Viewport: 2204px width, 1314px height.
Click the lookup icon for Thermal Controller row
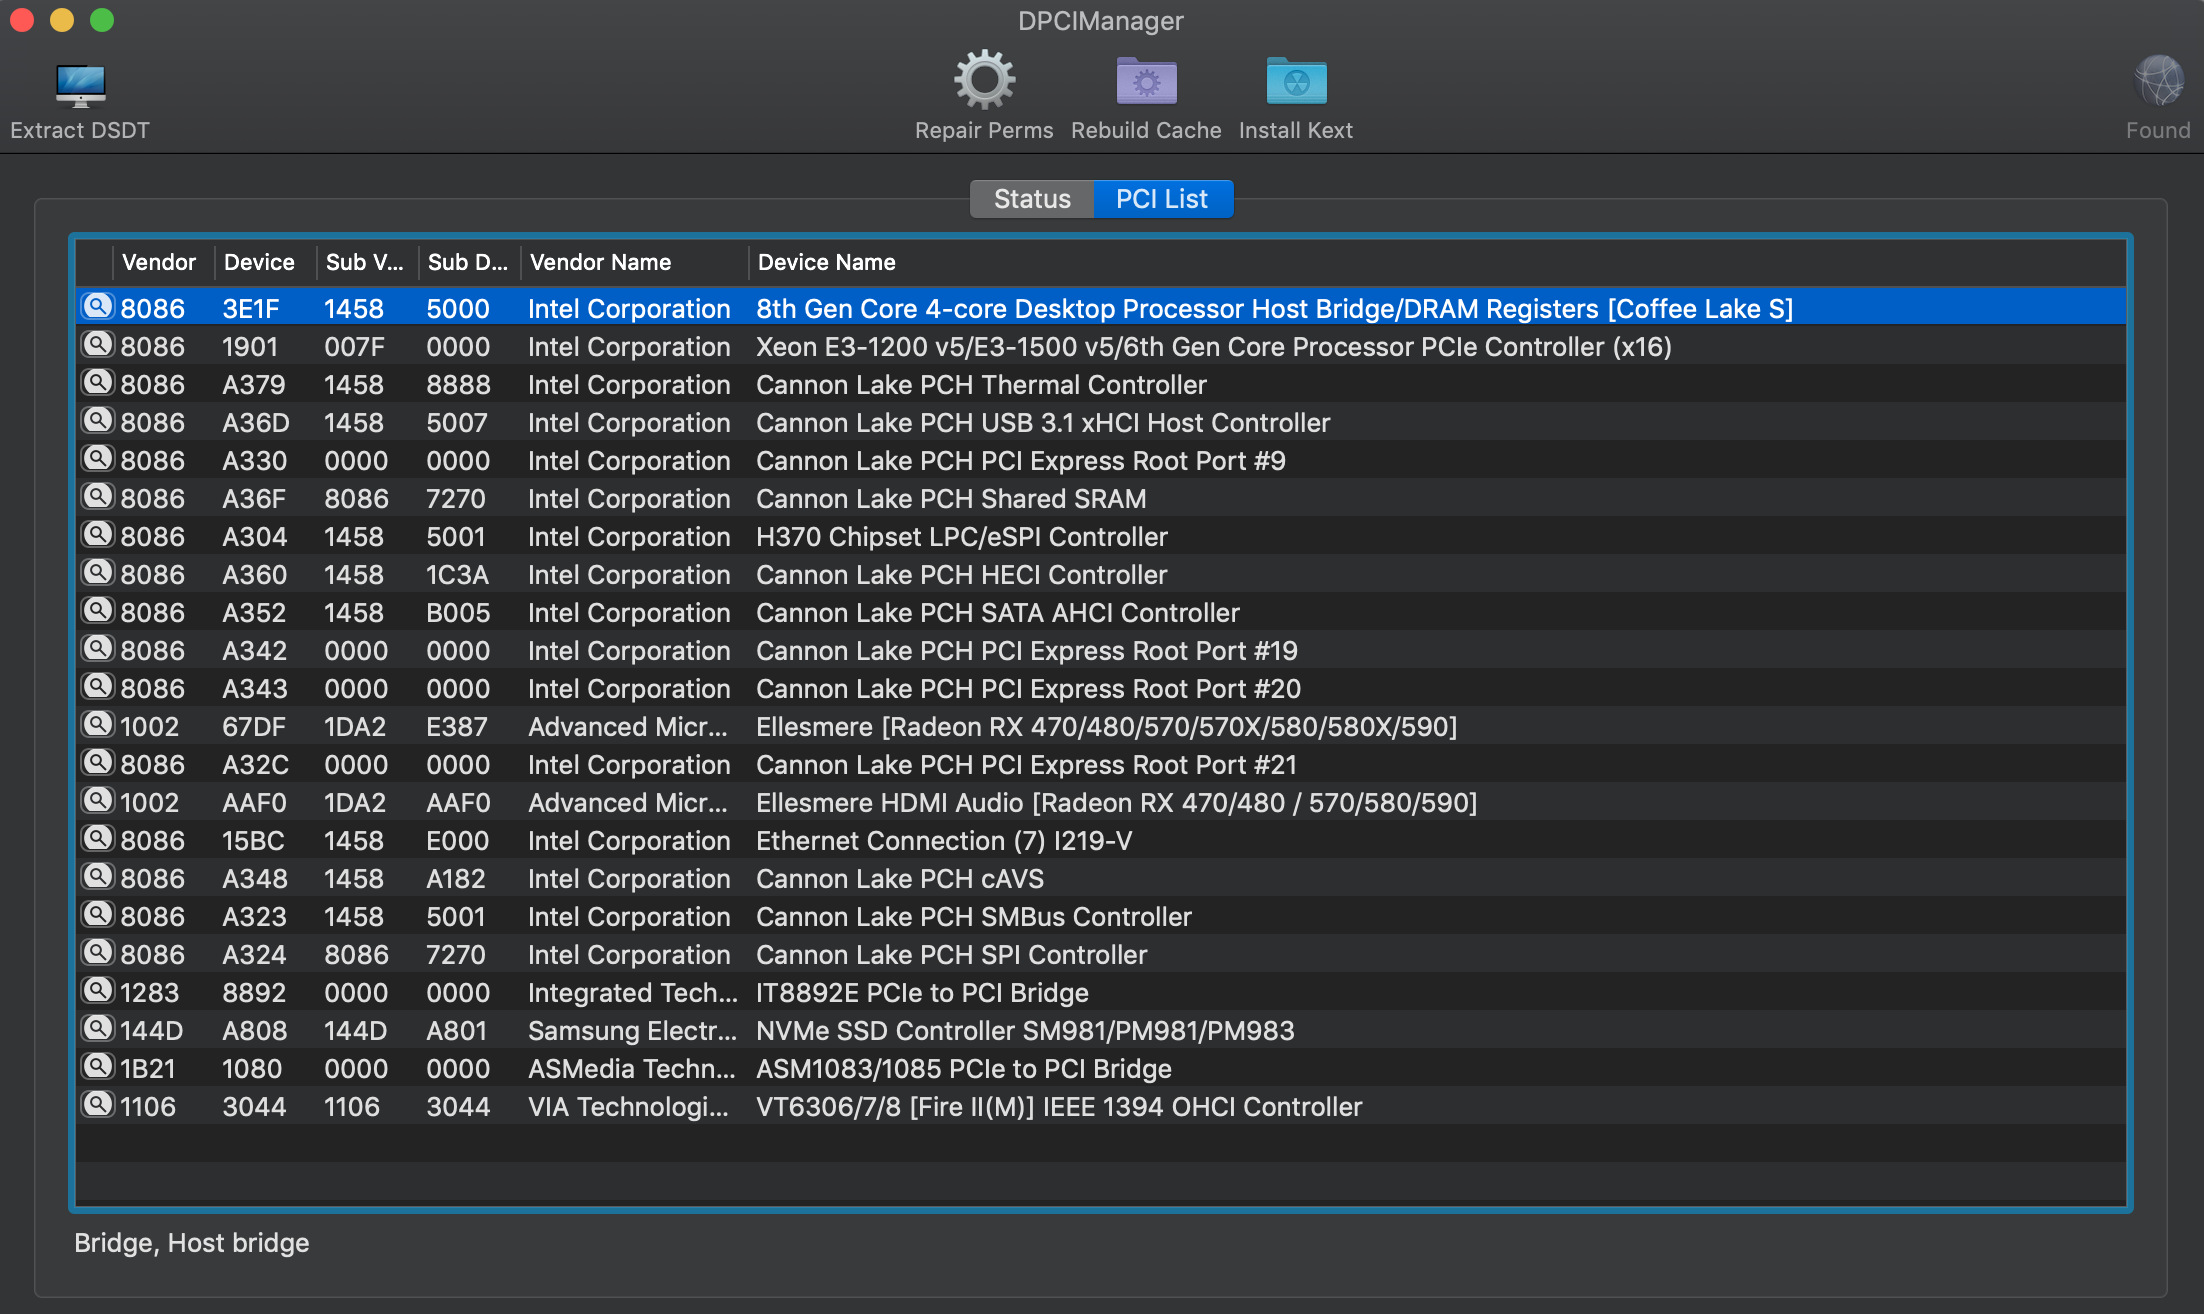coord(97,382)
